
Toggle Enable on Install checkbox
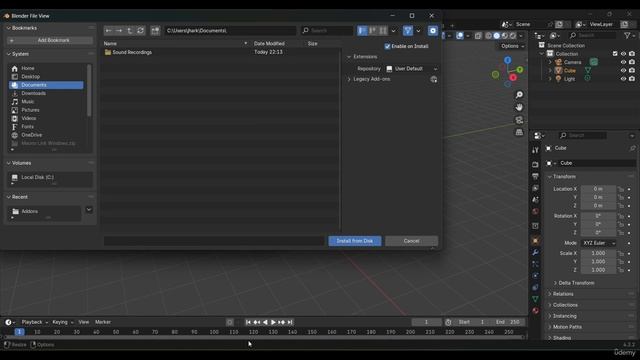click(x=387, y=46)
